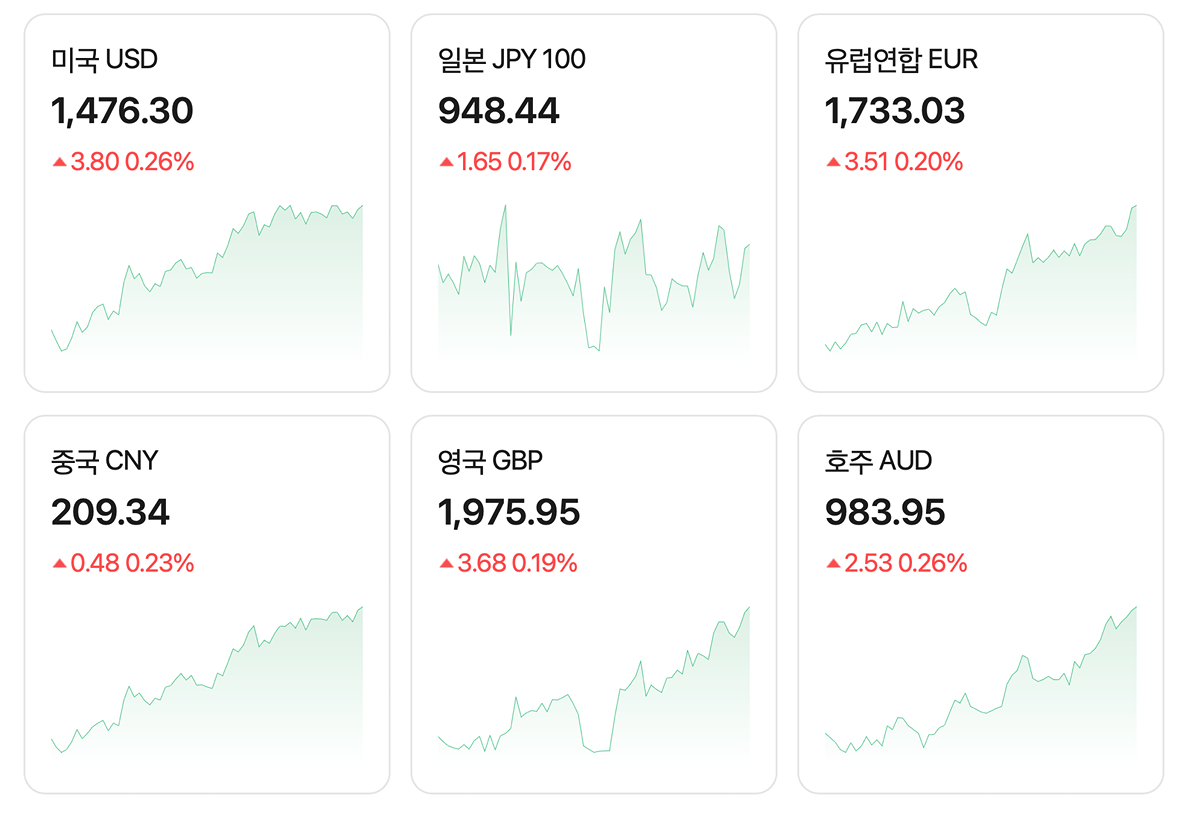Click the up-triangle icon on GBP card
1200x821 pixels.
(x=446, y=564)
